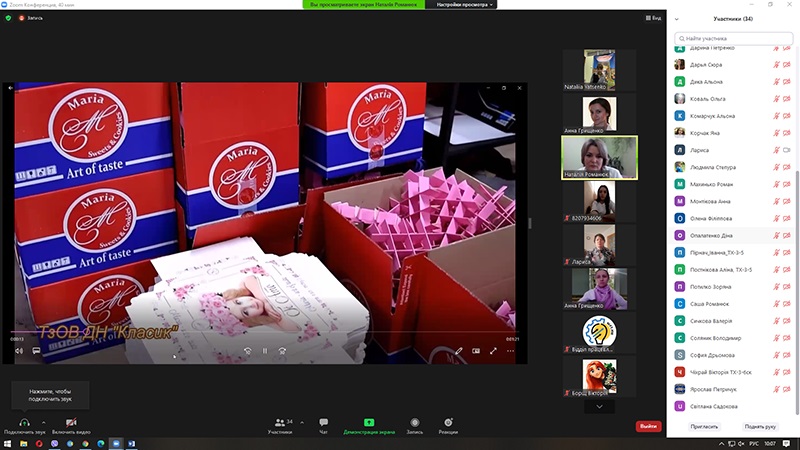This screenshot has width=800, height=450.
Task: Click the Join Audio headphones icon
Action: click(24, 422)
